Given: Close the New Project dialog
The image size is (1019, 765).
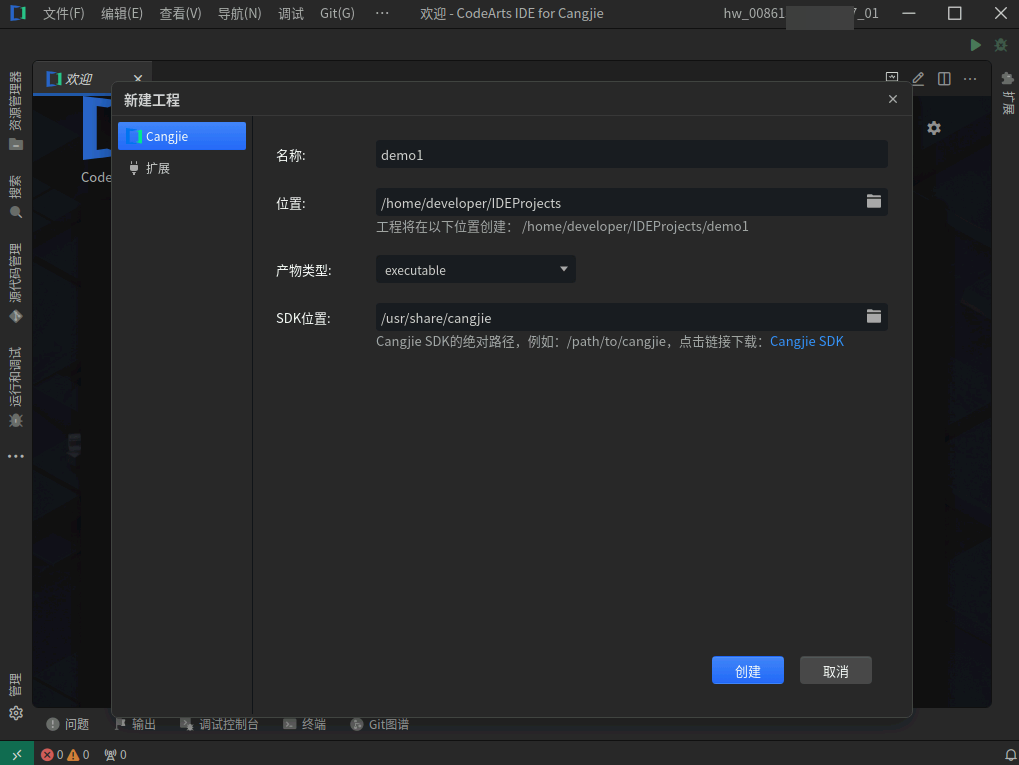Looking at the screenshot, I should point(893,99).
